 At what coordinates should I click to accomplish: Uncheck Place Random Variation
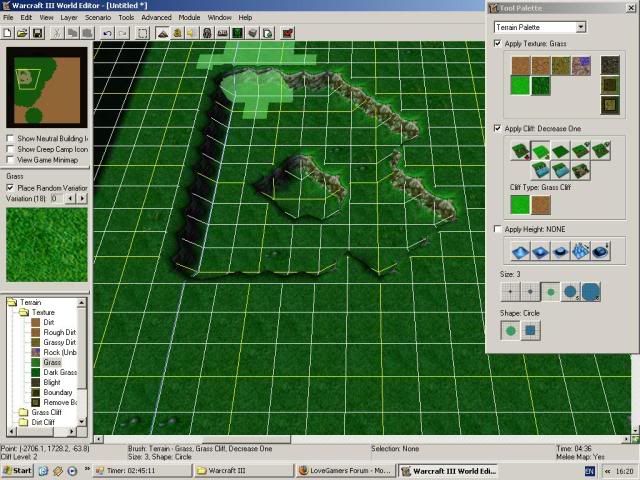(10, 188)
